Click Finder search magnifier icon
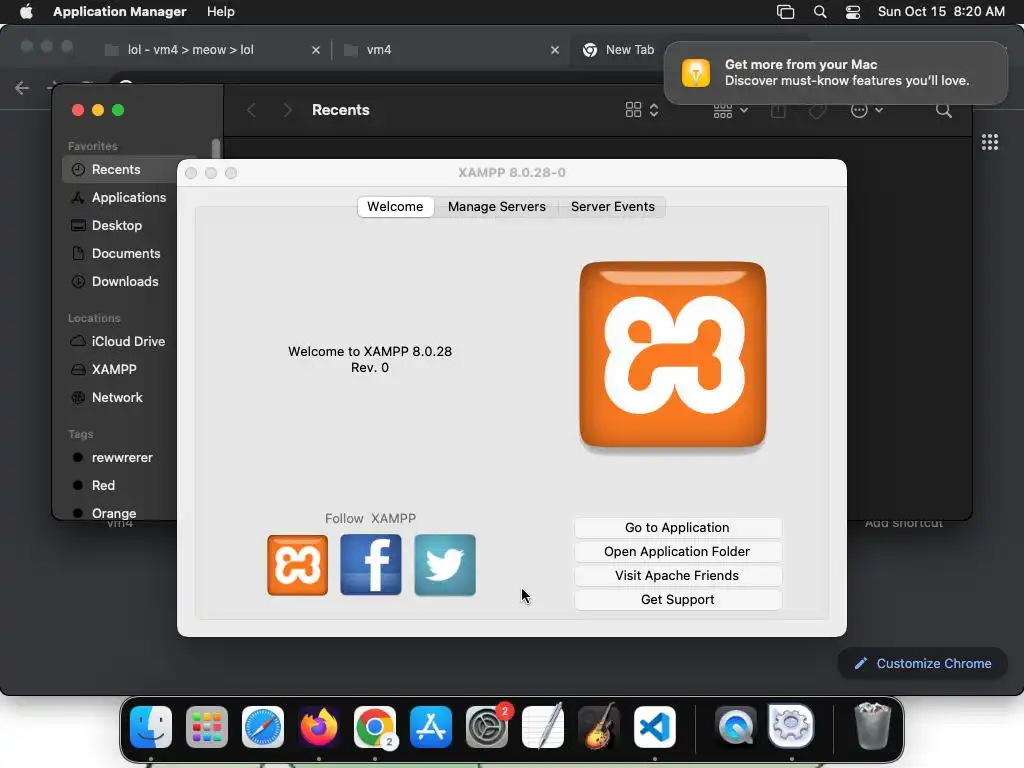The width and height of the screenshot is (1024, 768). coord(944,110)
